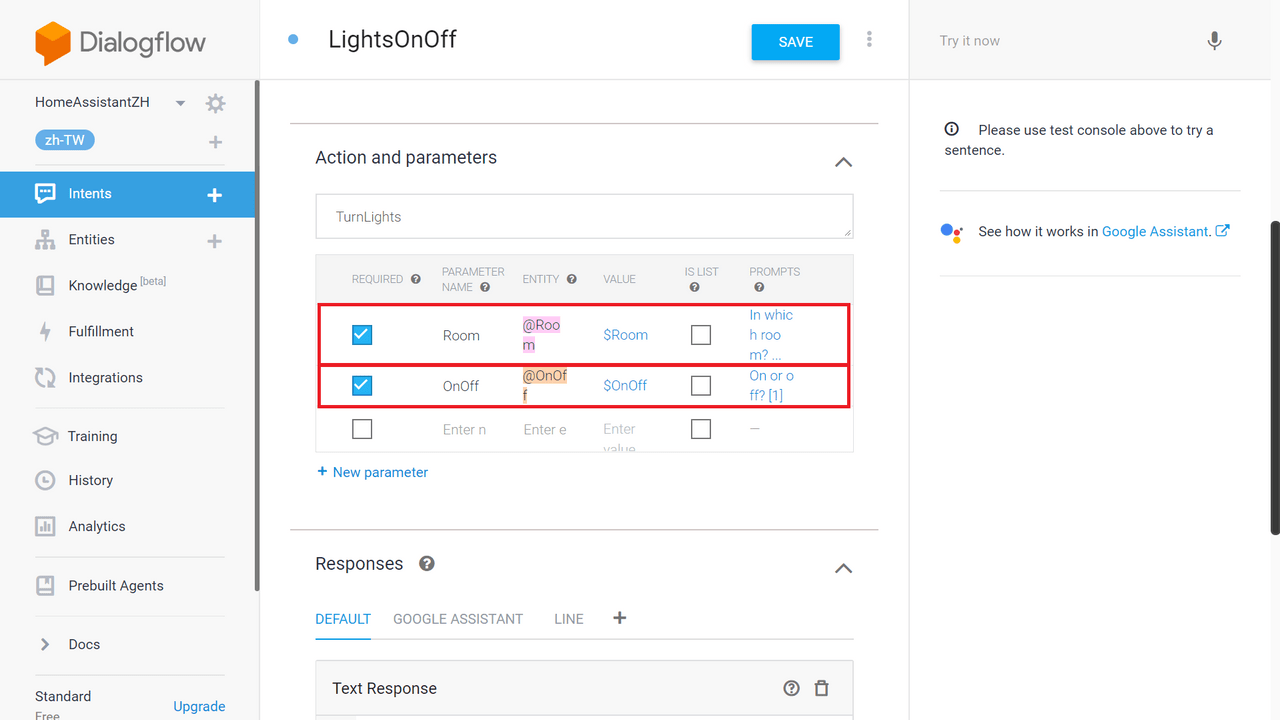
Task: Click the Is List help icon
Action: [694, 287]
